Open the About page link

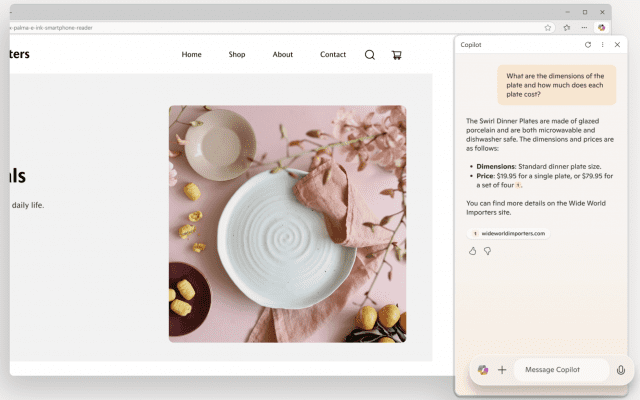click(282, 54)
